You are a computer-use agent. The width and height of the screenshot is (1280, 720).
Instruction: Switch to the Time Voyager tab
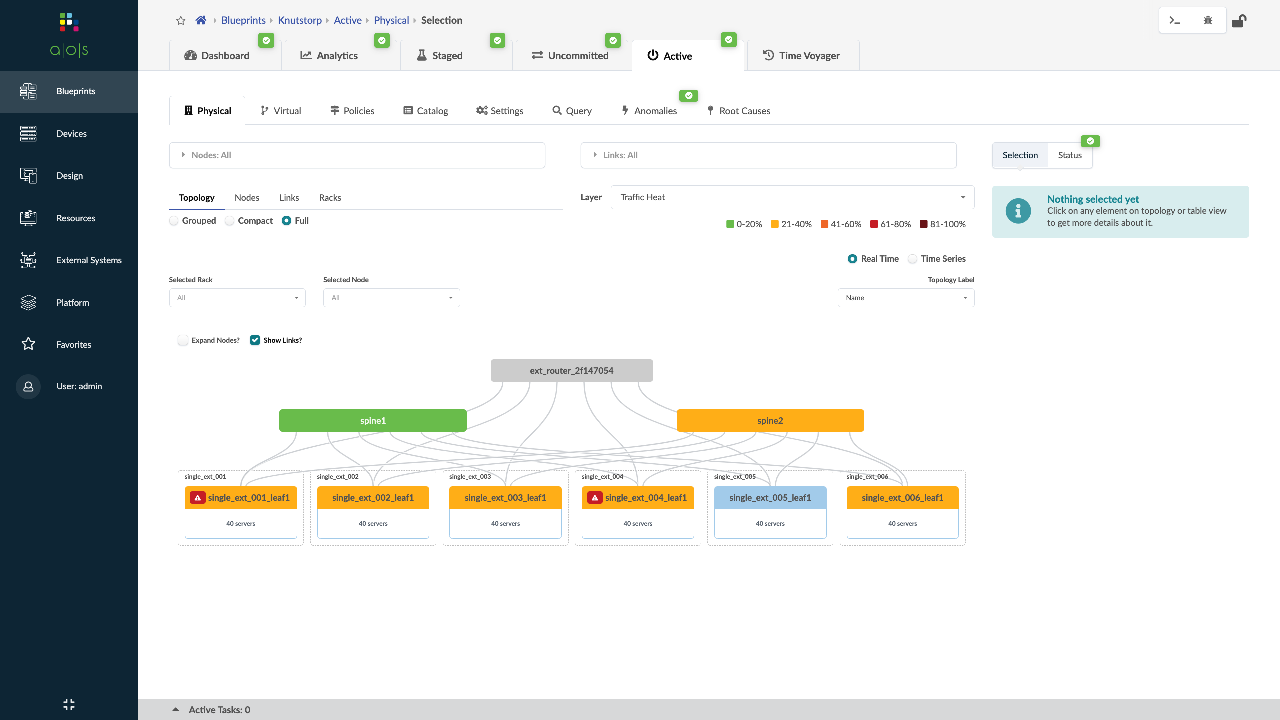click(x=801, y=56)
